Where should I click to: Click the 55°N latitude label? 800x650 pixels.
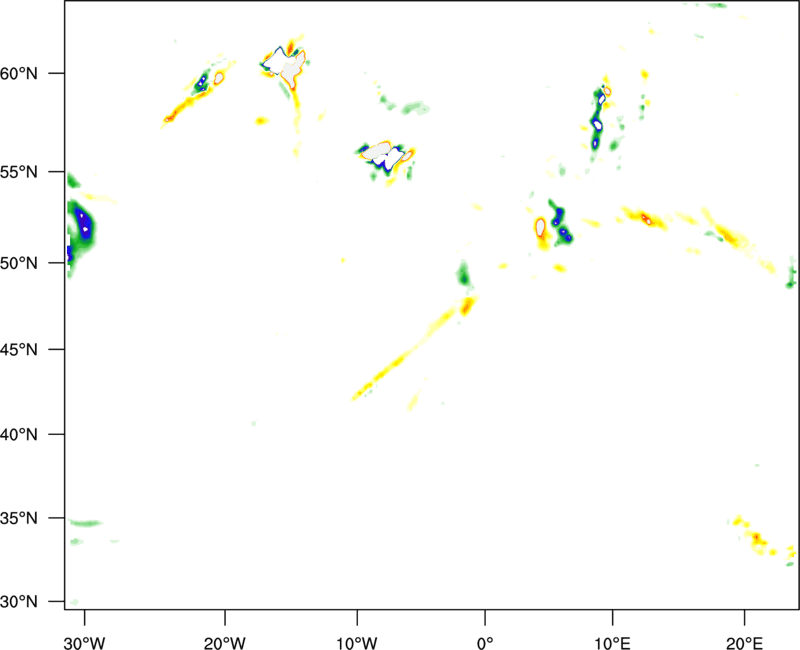(19, 172)
